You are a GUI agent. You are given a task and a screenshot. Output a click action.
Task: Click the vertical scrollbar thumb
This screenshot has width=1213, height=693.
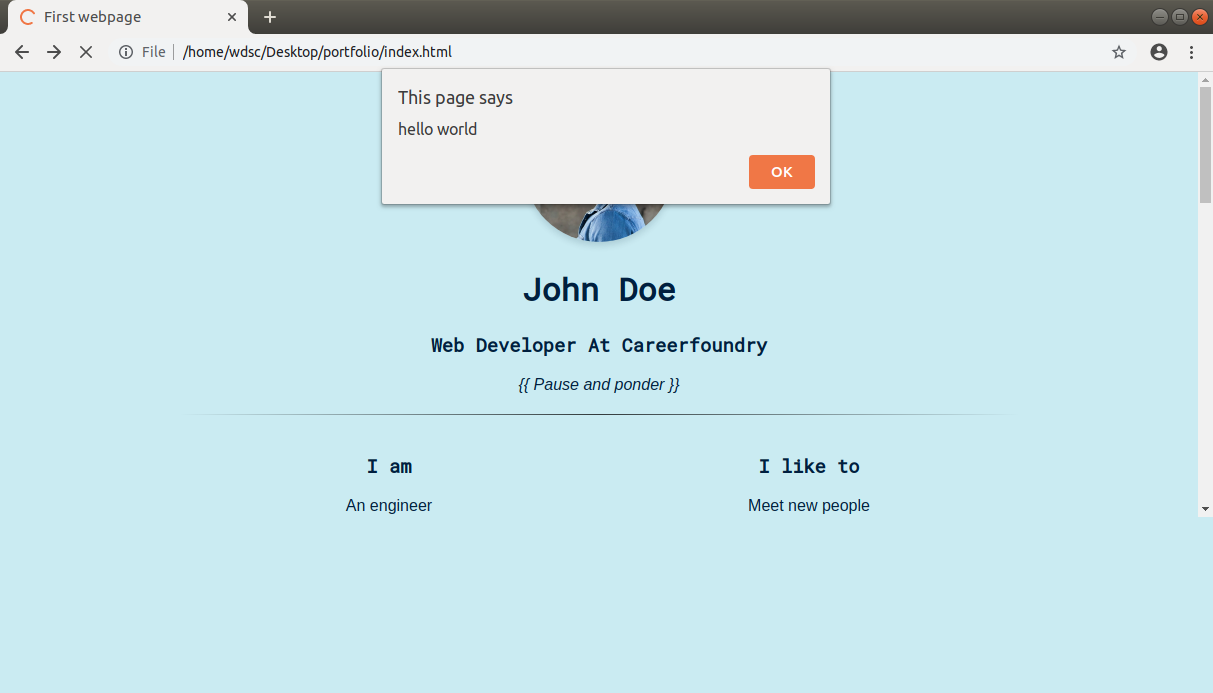point(1205,145)
